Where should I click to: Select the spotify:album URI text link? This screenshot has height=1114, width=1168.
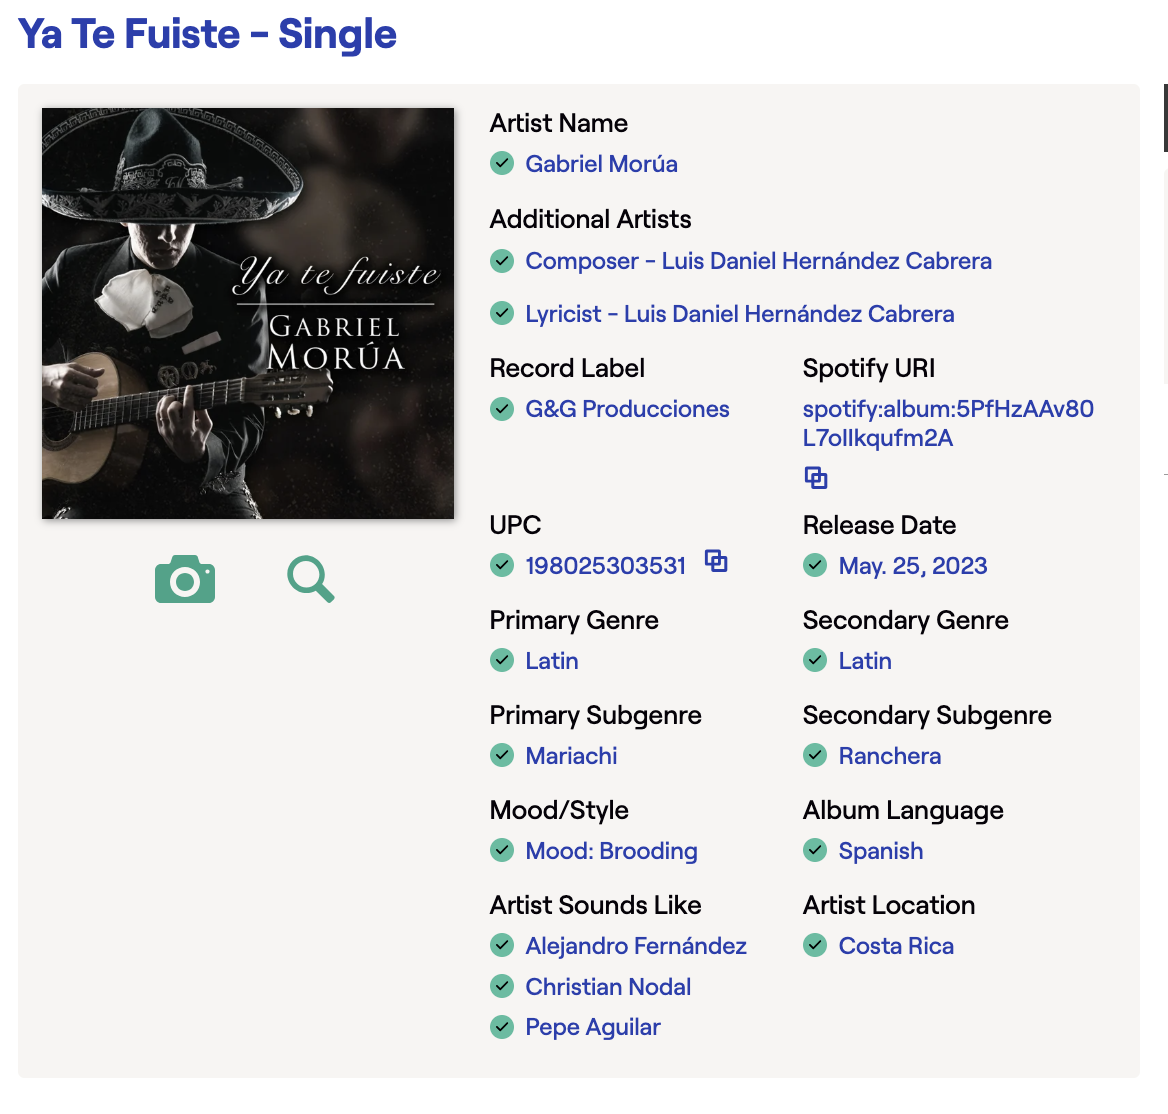pyautogui.click(x=948, y=423)
